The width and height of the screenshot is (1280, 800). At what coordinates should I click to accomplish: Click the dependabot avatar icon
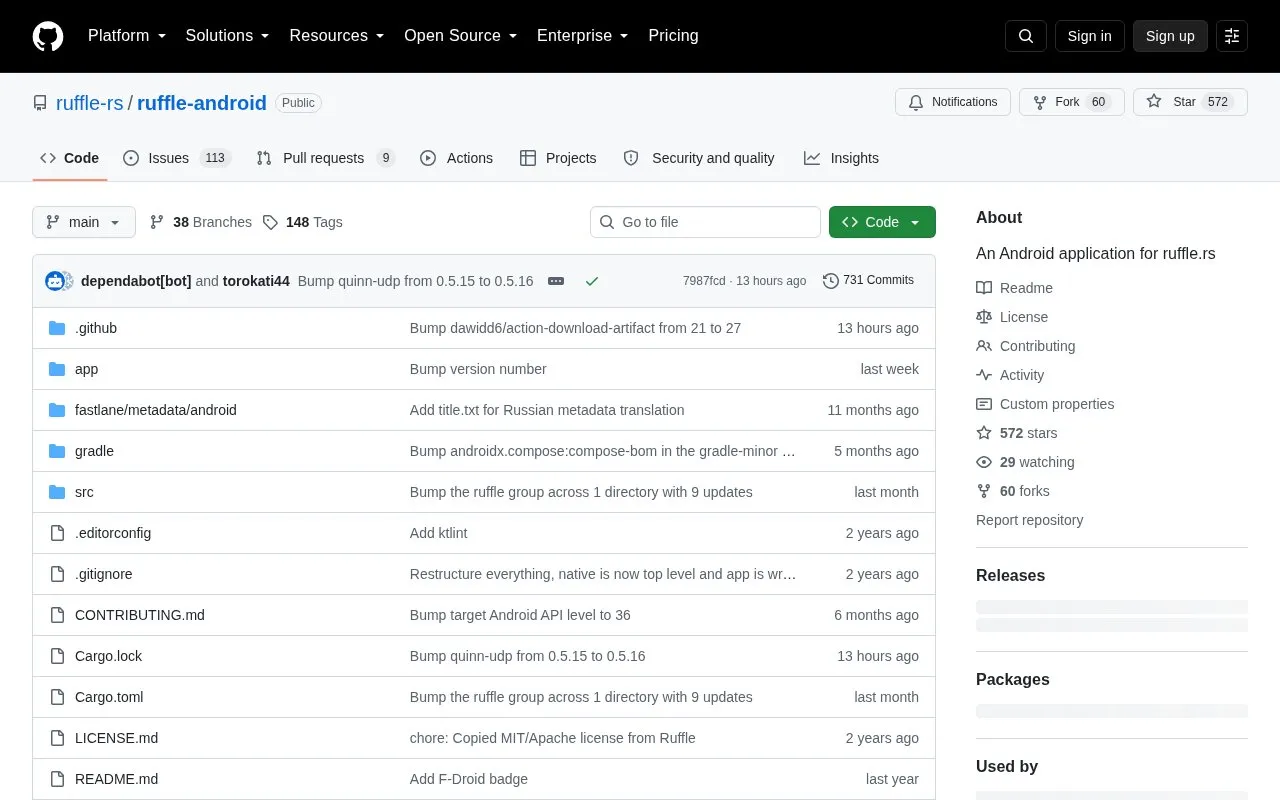(x=56, y=281)
